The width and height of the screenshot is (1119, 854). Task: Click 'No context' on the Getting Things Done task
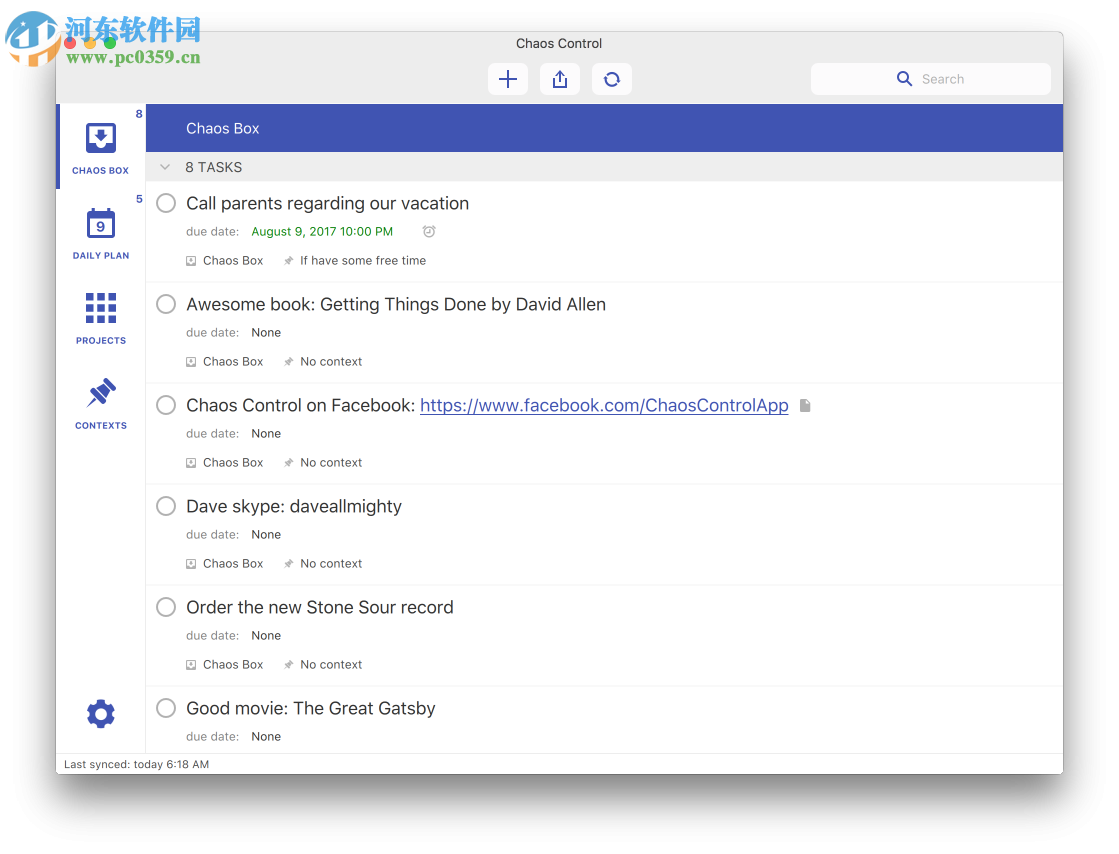(331, 361)
